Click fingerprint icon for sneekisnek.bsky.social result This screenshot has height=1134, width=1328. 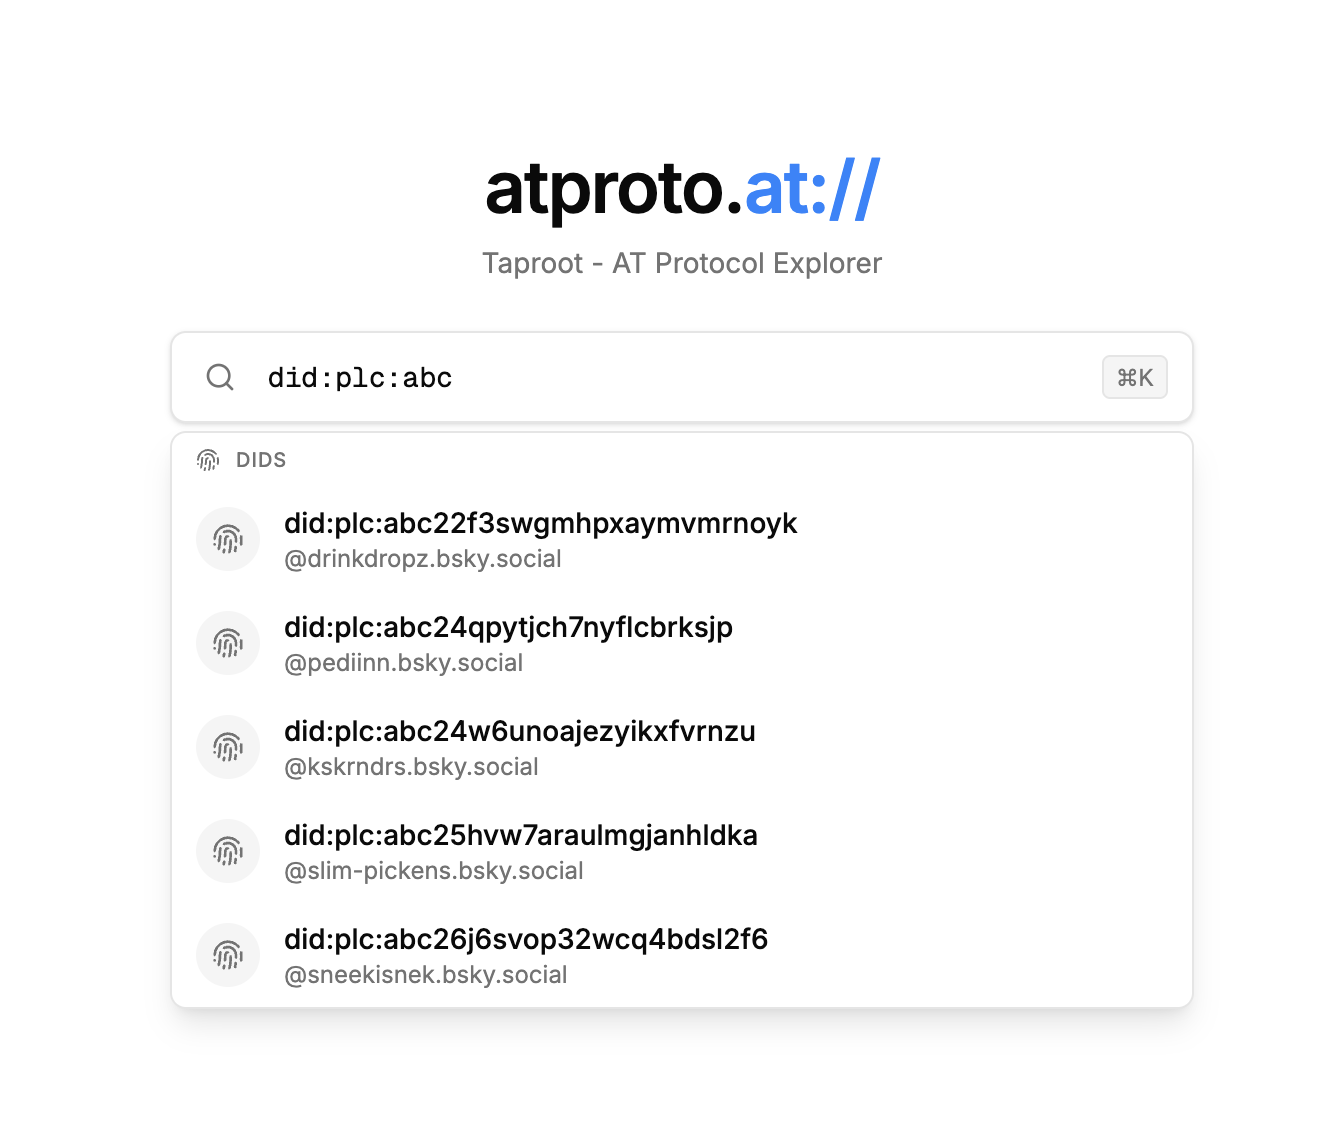point(228,955)
